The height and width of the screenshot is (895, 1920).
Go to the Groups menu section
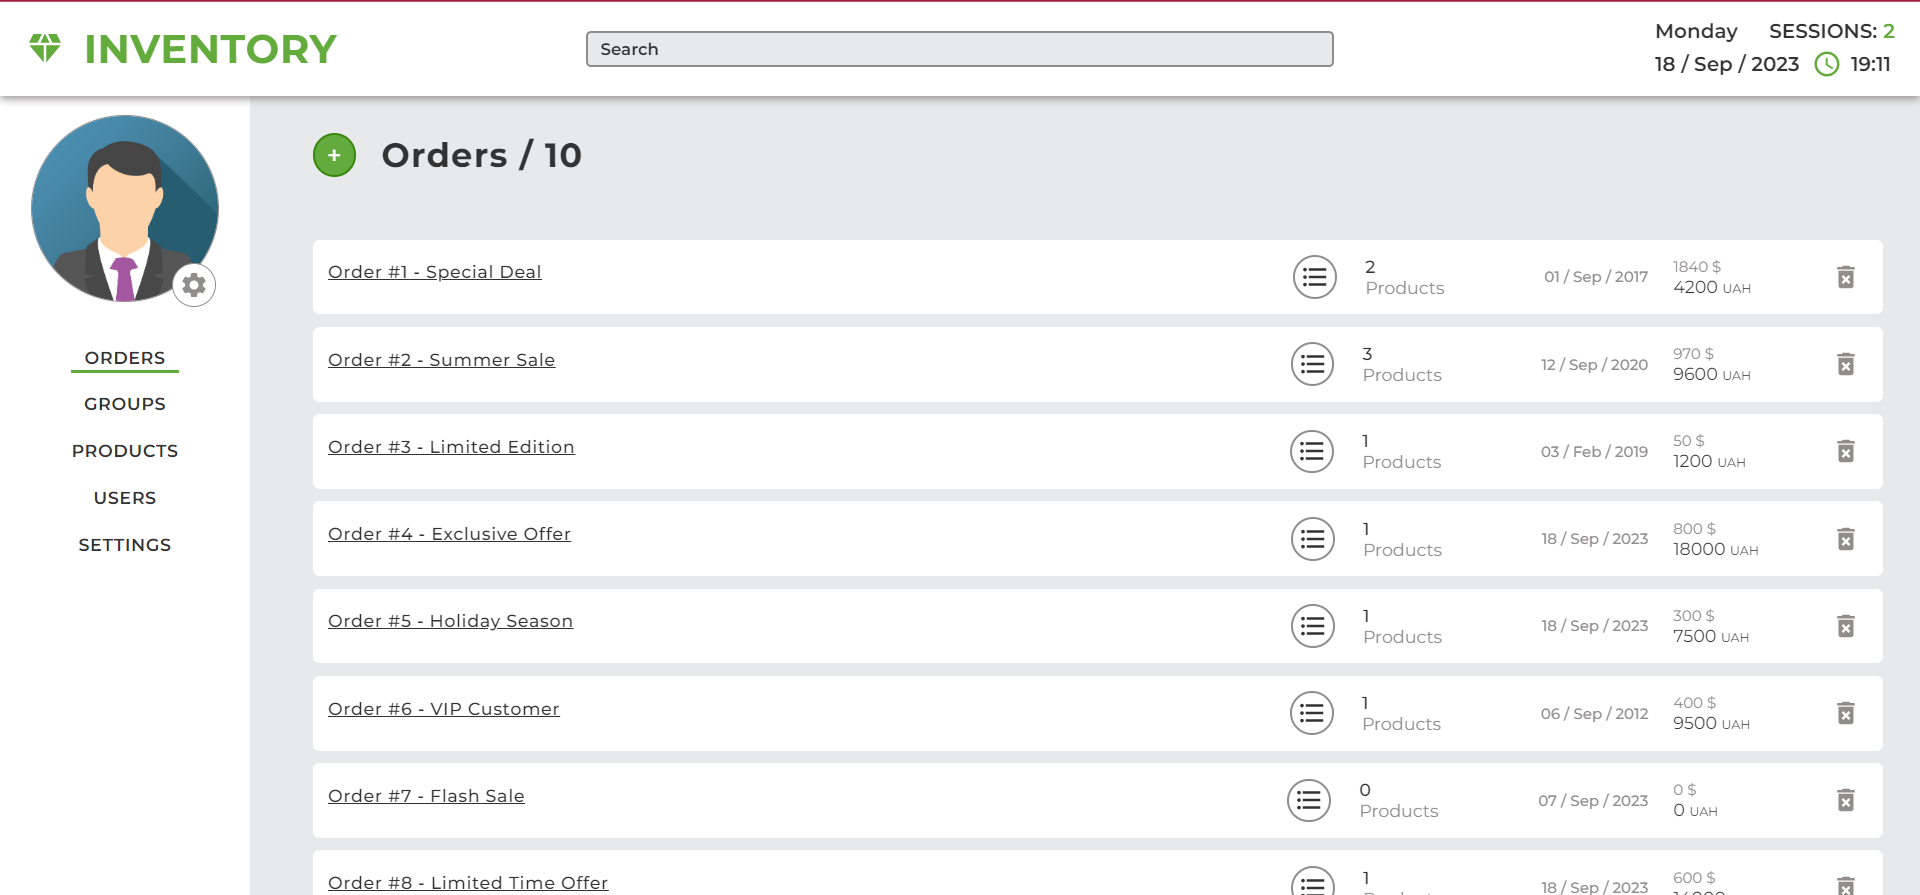[125, 404]
